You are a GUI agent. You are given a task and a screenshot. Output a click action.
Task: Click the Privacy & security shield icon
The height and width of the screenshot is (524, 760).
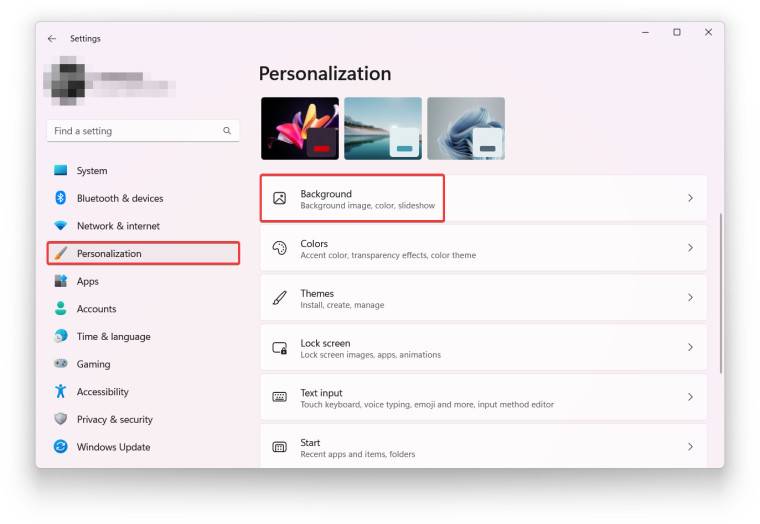click(x=61, y=420)
